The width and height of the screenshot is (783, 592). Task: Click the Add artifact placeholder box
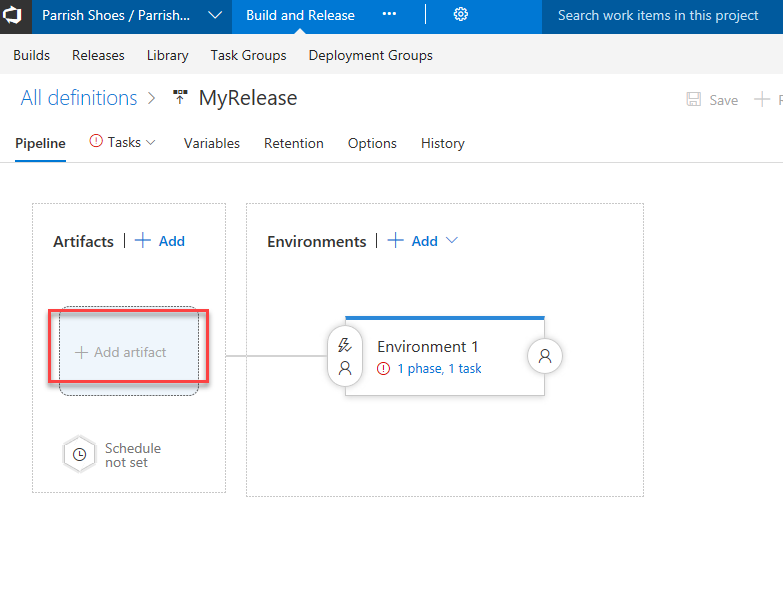[x=129, y=352]
